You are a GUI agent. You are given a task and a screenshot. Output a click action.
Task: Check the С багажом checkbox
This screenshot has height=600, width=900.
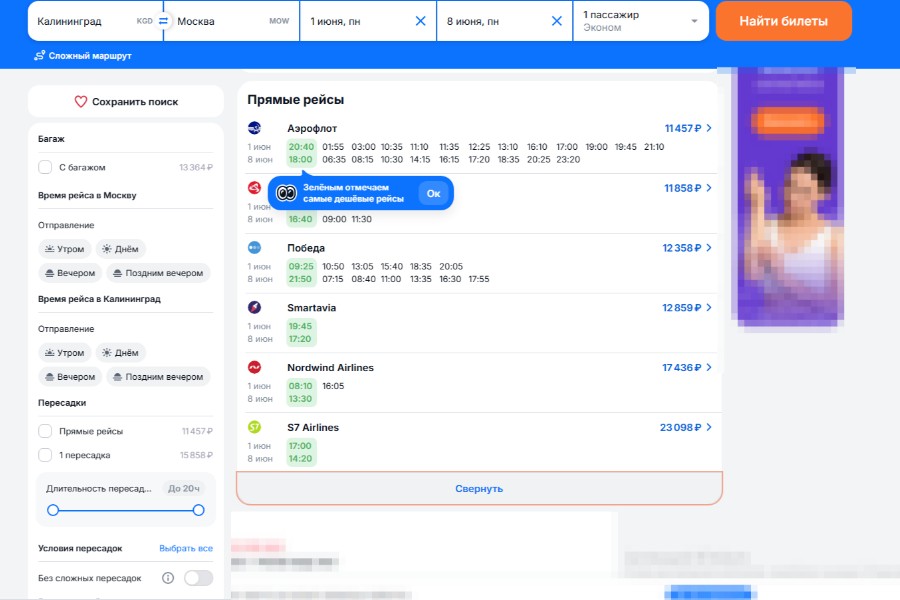pyautogui.click(x=45, y=167)
